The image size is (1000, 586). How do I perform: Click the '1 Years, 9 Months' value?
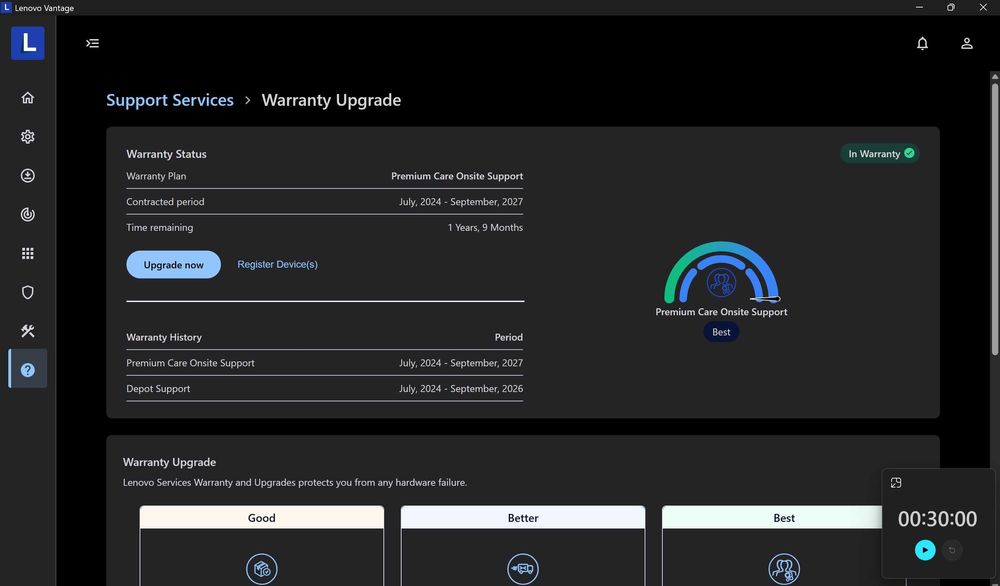(x=485, y=227)
